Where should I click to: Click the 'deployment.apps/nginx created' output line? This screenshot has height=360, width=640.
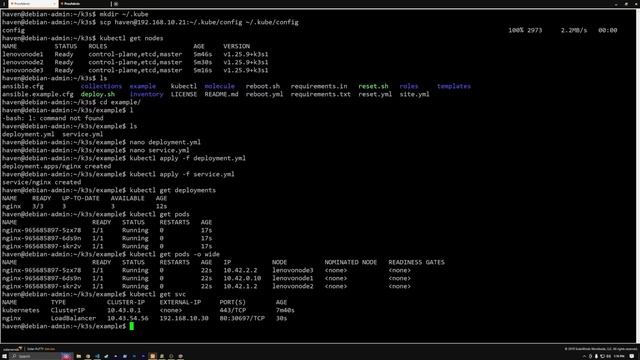tap(56, 166)
